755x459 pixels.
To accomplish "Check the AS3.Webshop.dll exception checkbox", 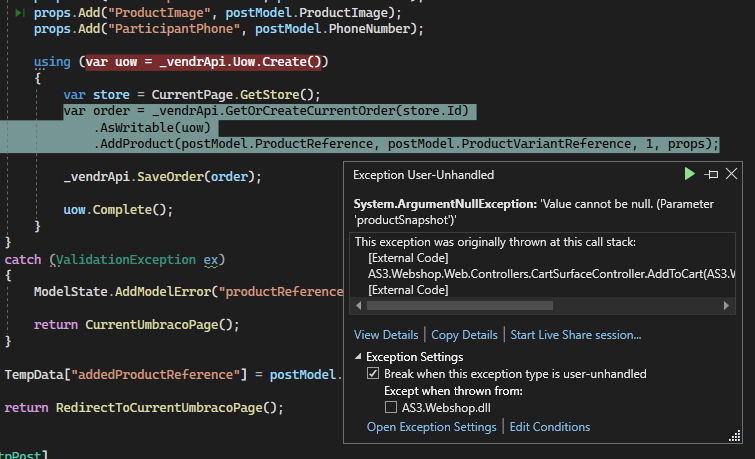I will point(391,408).
